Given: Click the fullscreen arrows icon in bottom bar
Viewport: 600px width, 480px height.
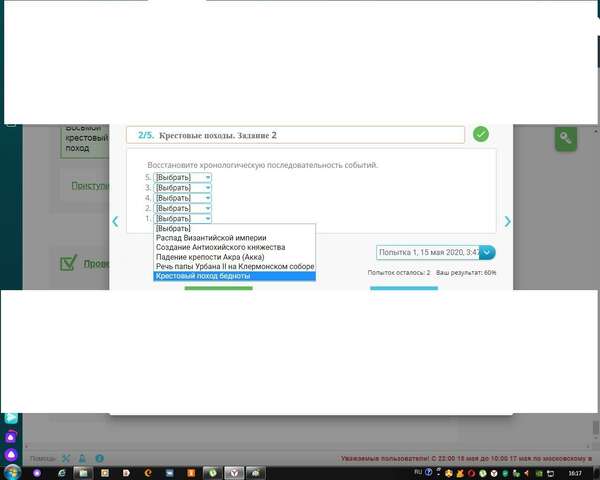Looking at the screenshot, I should [66, 458].
